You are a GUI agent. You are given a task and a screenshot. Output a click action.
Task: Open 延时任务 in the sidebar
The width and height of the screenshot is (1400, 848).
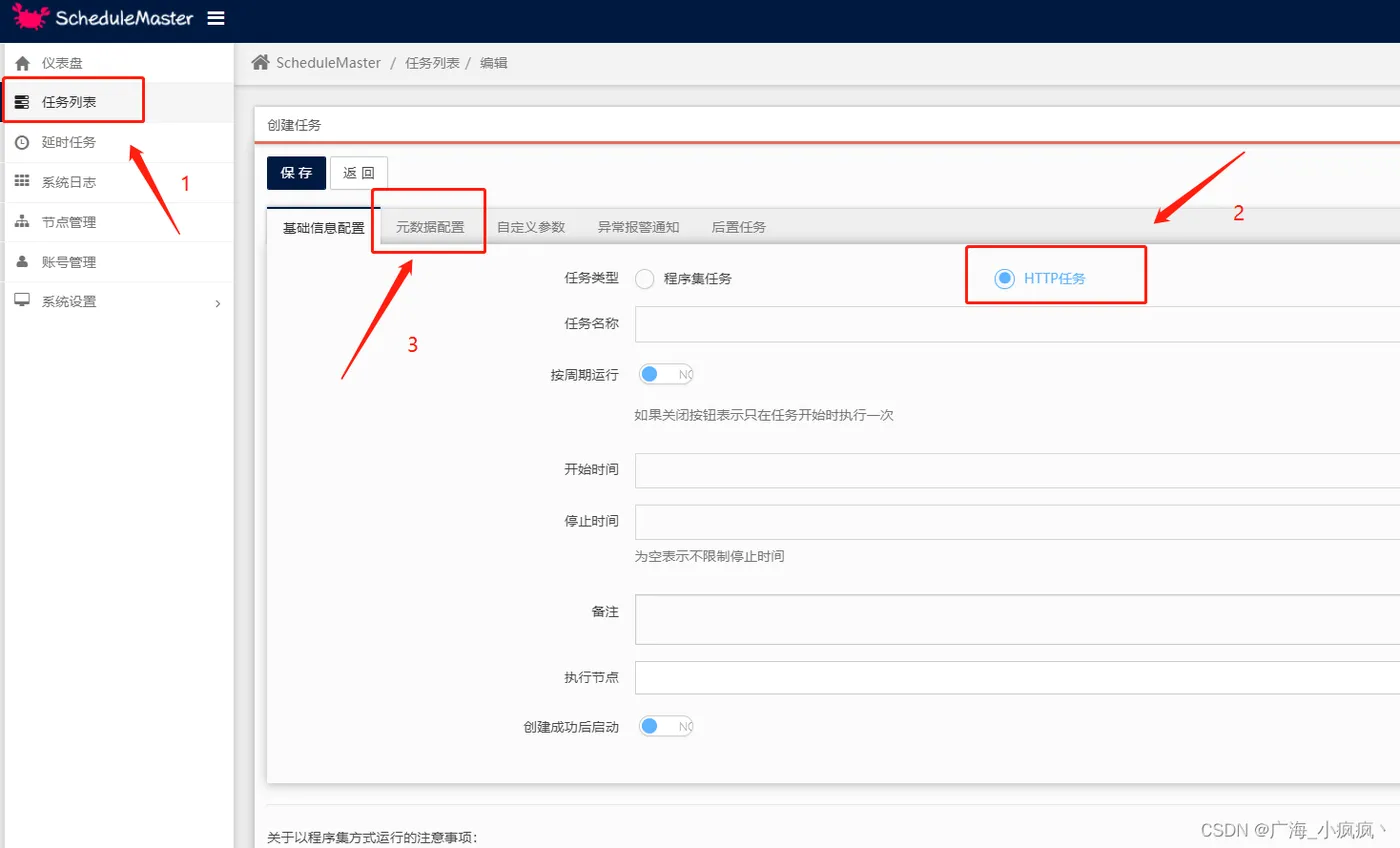click(117, 142)
